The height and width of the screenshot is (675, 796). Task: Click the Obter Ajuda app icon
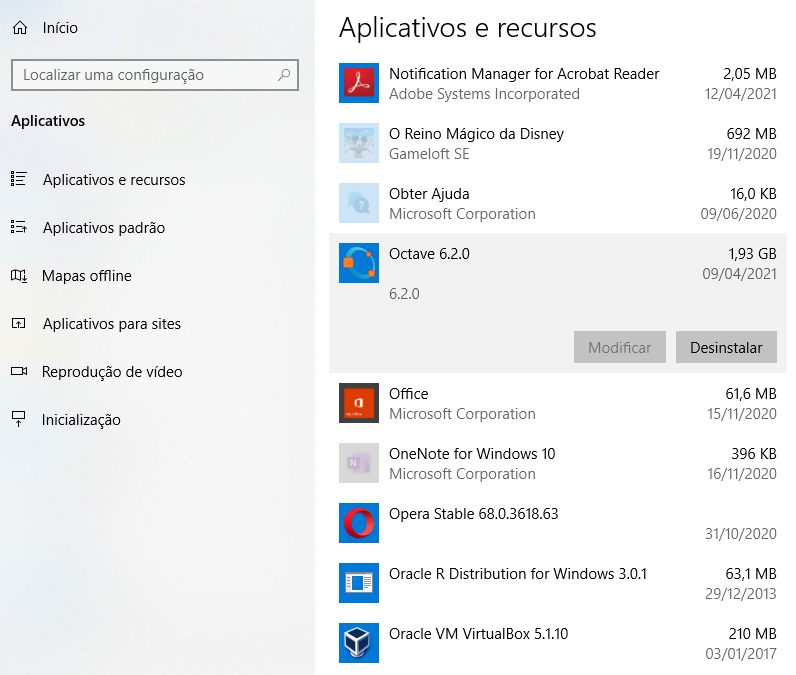359,203
